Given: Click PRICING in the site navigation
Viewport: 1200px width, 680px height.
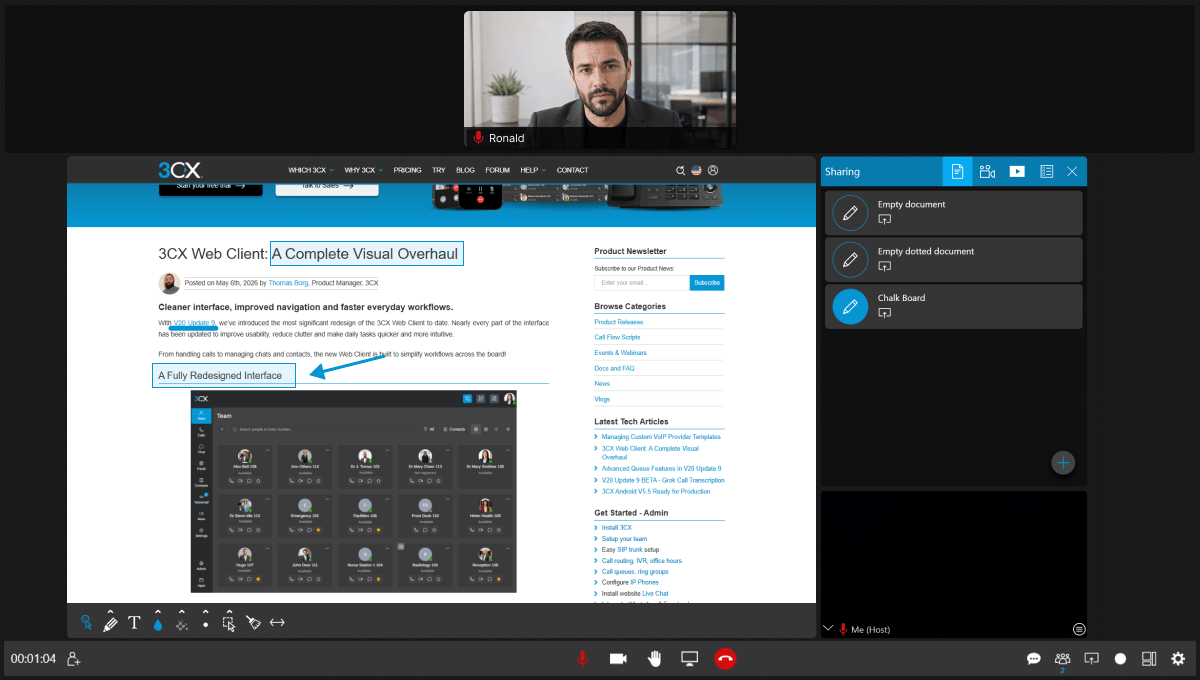Looking at the screenshot, I should [x=407, y=170].
